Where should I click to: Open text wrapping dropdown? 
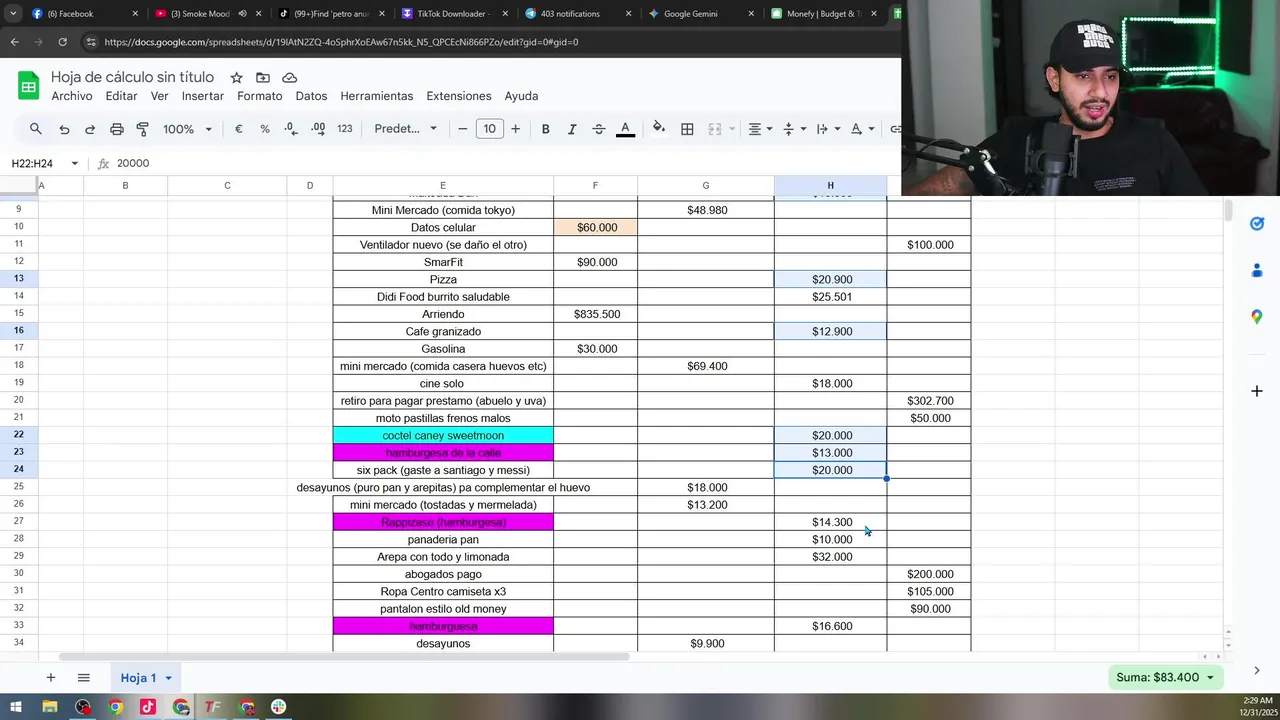(827, 129)
